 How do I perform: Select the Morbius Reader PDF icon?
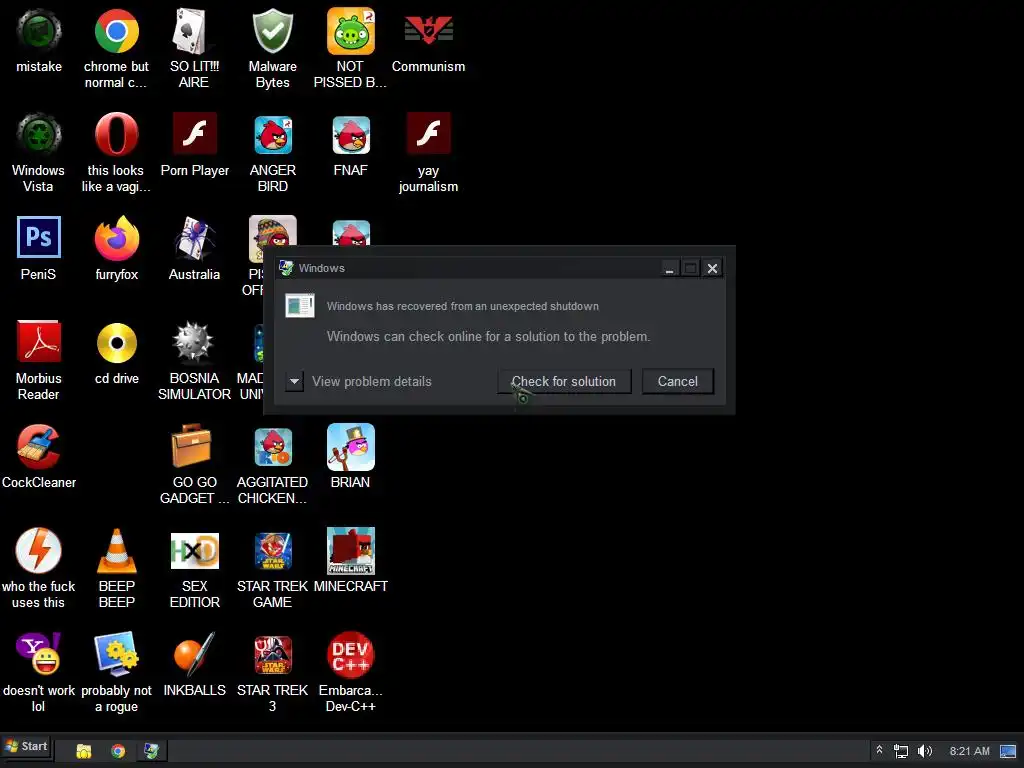pyautogui.click(x=39, y=342)
